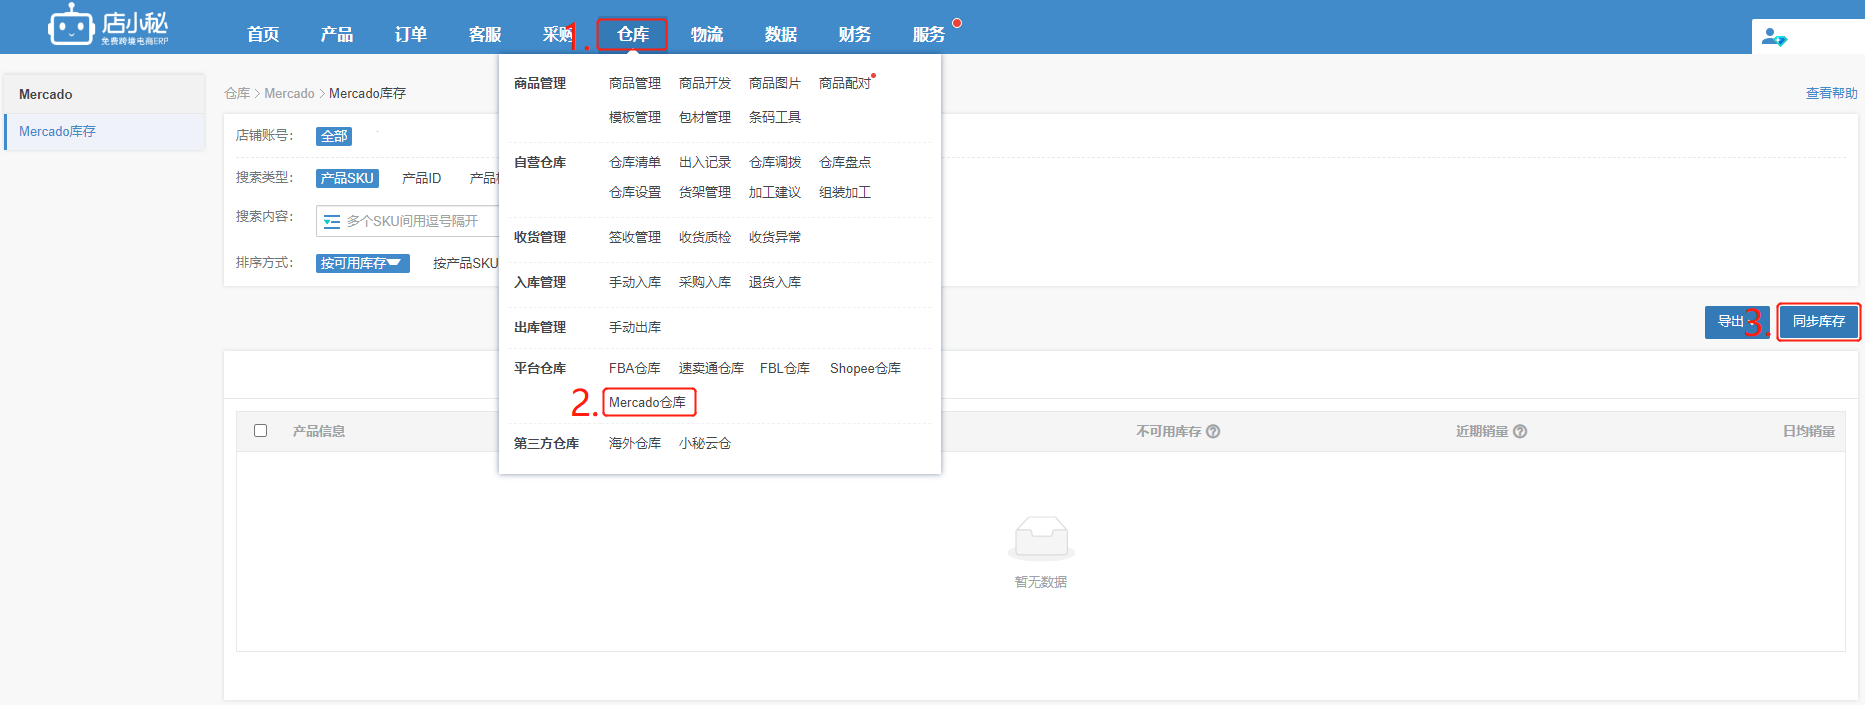Open 速卖通仓库 from the menu
This screenshot has width=1865, height=705.
point(711,368)
